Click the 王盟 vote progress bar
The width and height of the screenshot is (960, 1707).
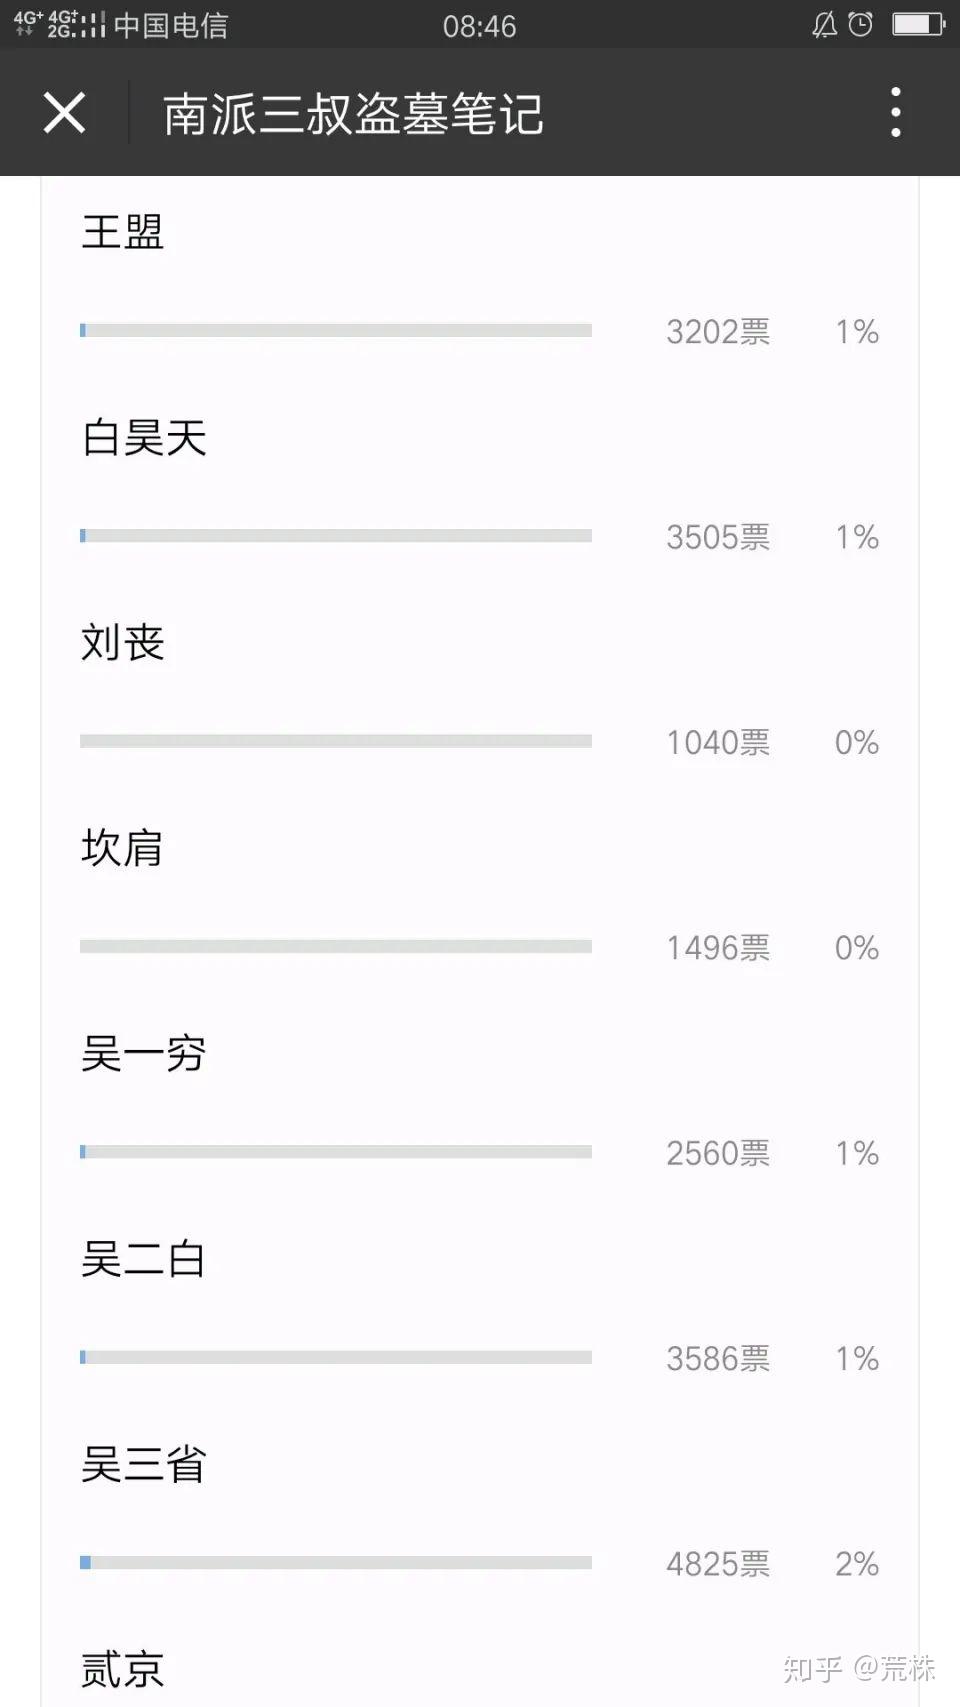tap(336, 330)
